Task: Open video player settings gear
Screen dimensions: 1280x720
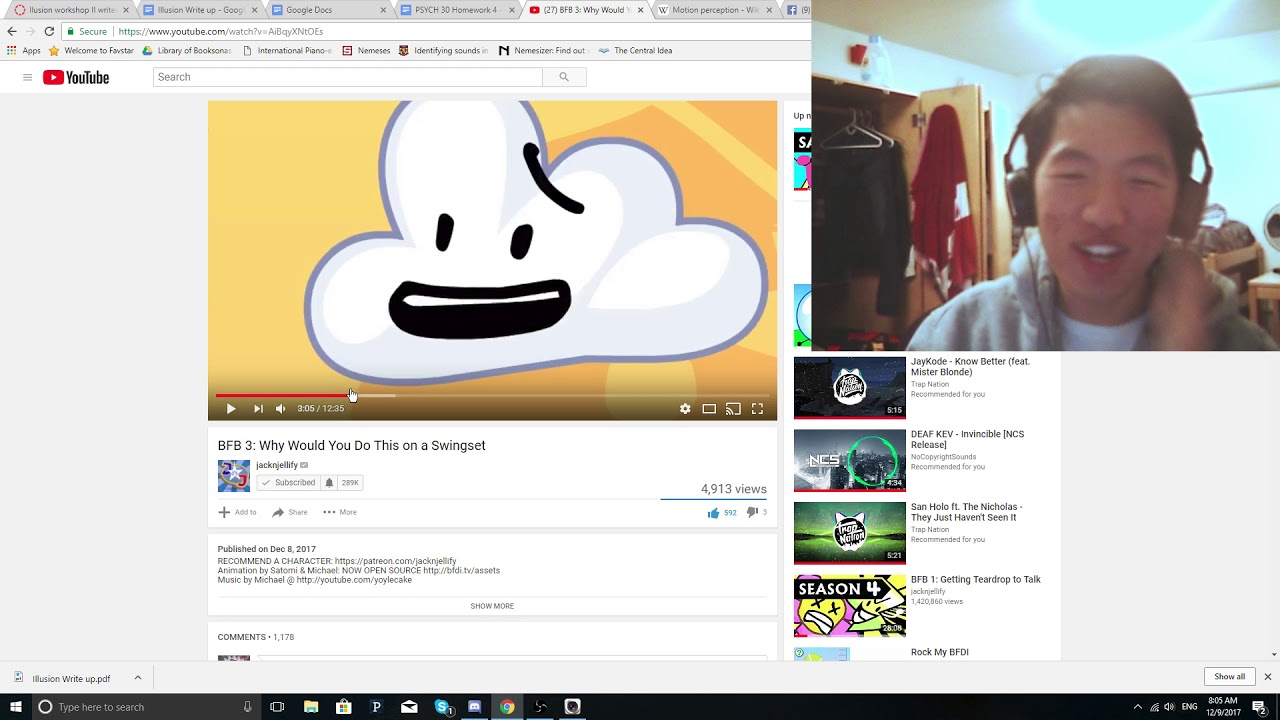Action: coord(685,408)
